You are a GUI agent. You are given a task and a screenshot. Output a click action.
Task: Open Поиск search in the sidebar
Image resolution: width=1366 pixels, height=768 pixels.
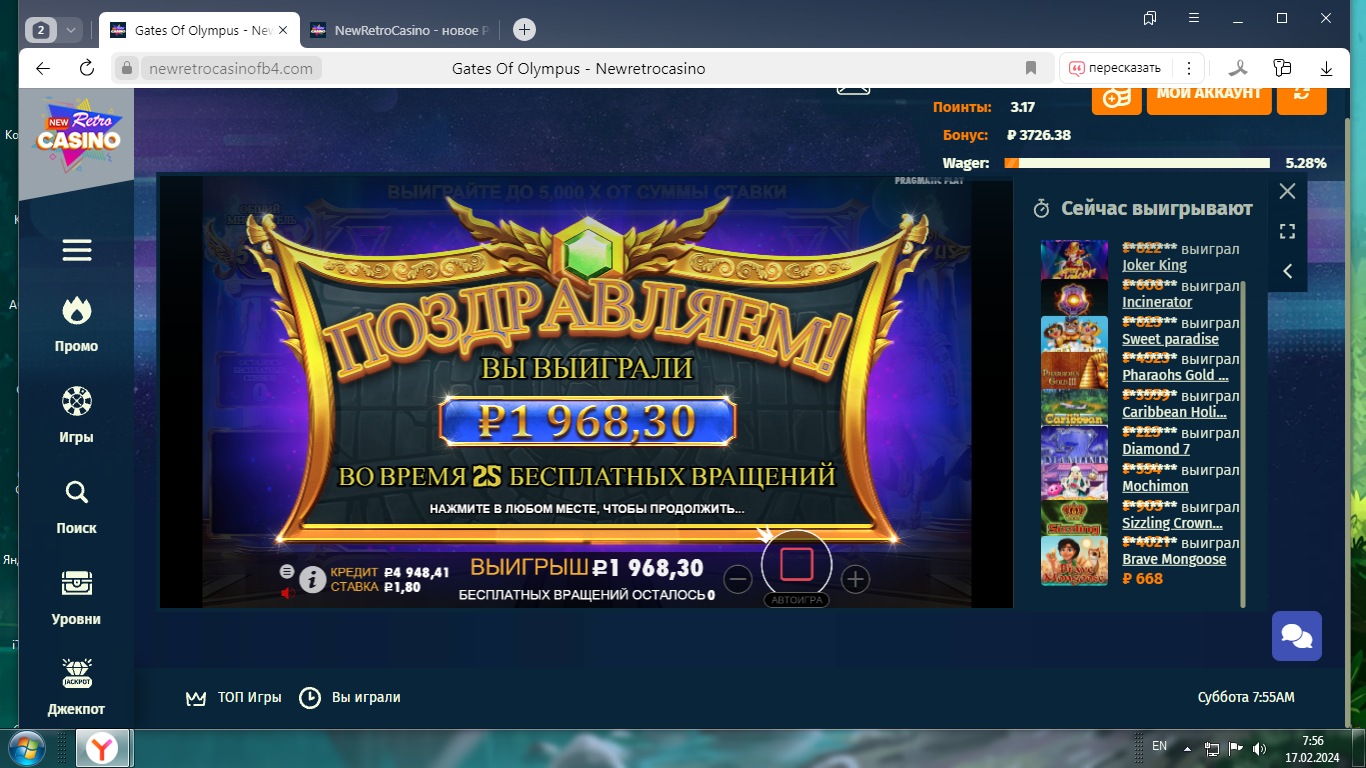click(77, 505)
